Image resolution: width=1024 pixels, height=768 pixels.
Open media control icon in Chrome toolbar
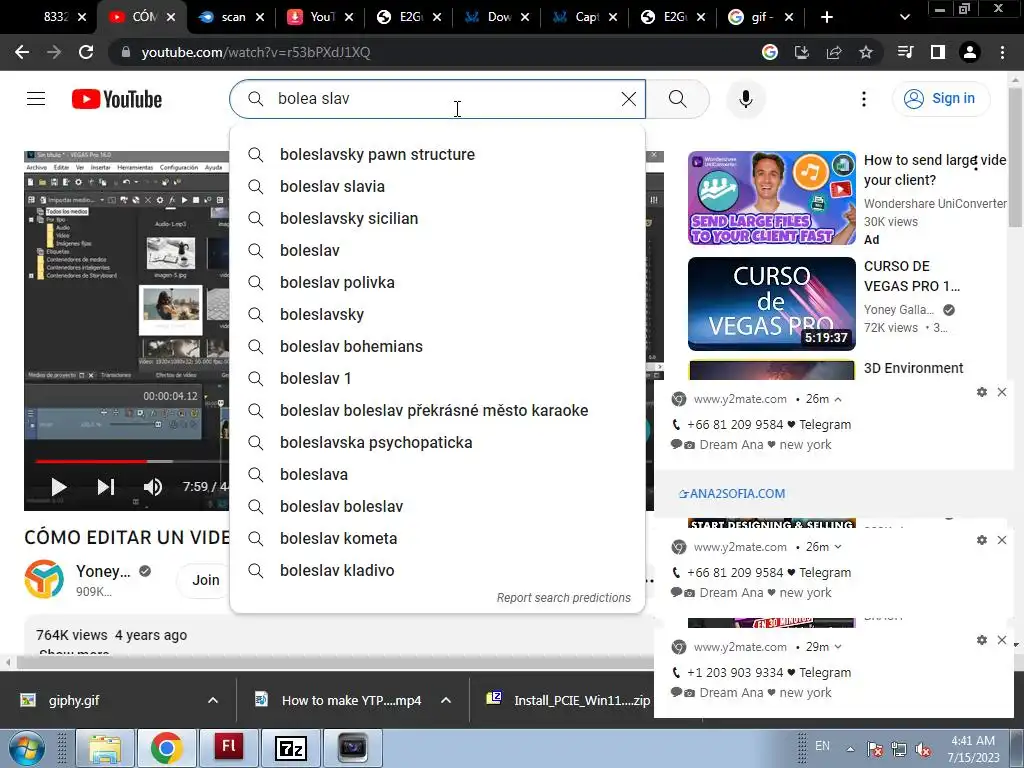[x=905, y=52]
